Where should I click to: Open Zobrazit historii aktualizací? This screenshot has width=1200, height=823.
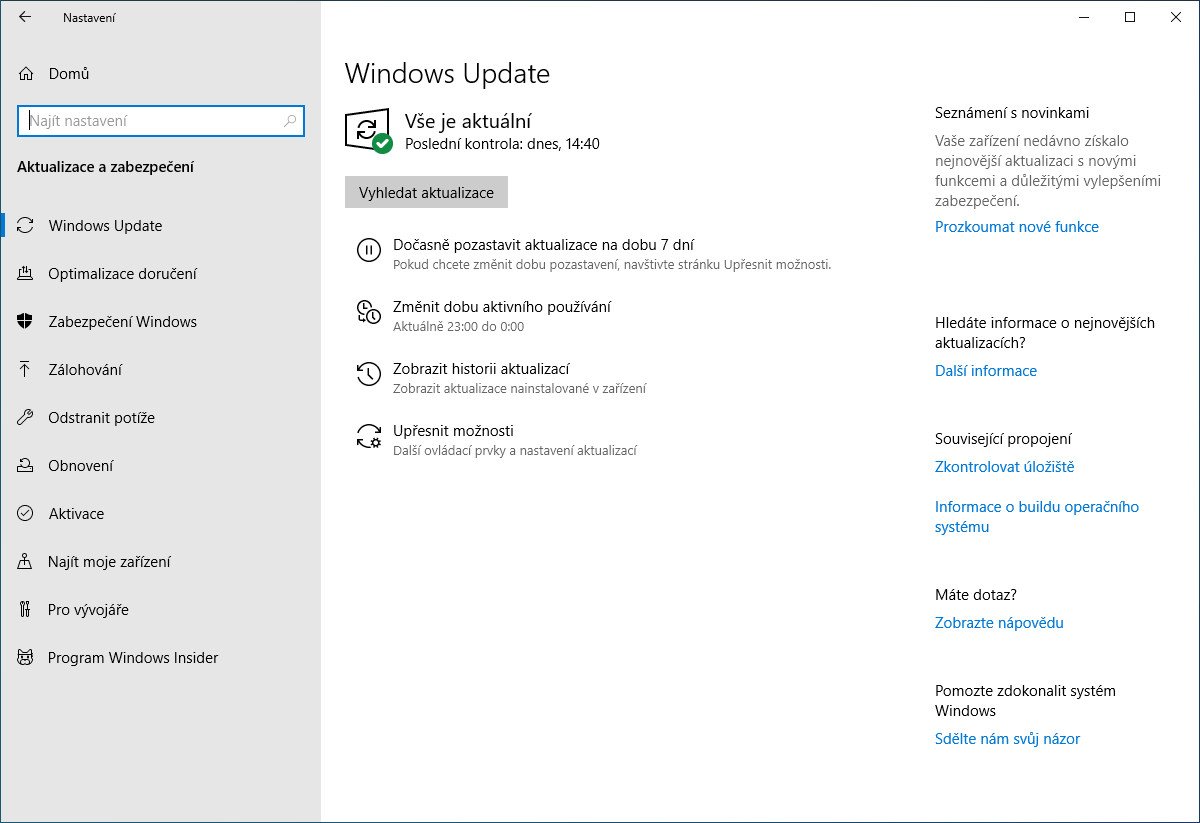481,368
